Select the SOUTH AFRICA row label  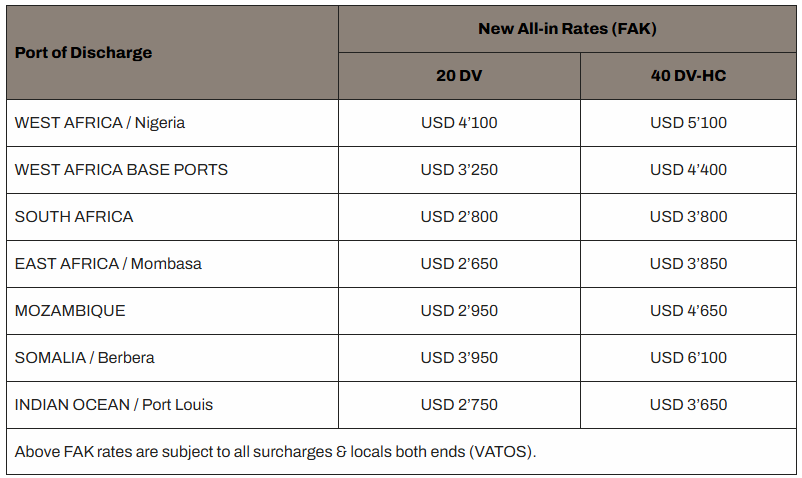(74, 217)
